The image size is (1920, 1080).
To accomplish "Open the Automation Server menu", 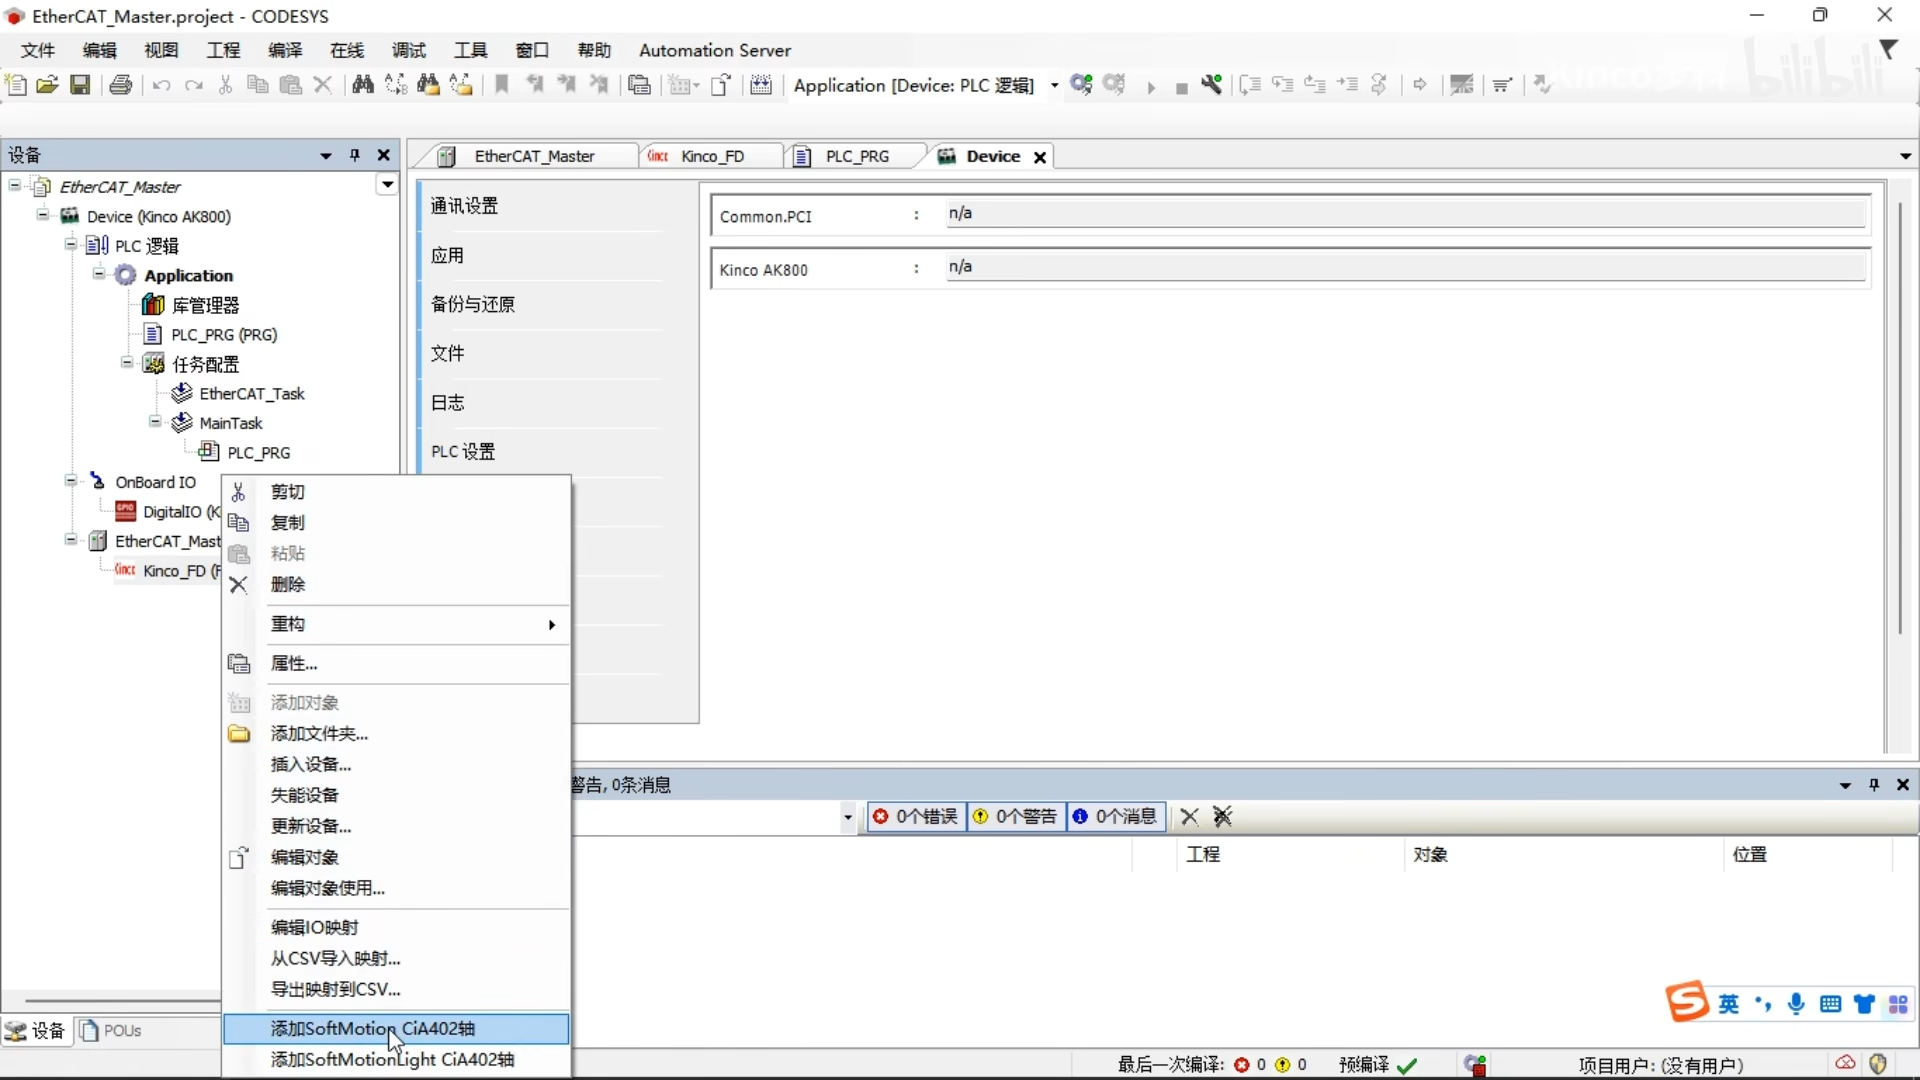I will [x=715, y=50].
